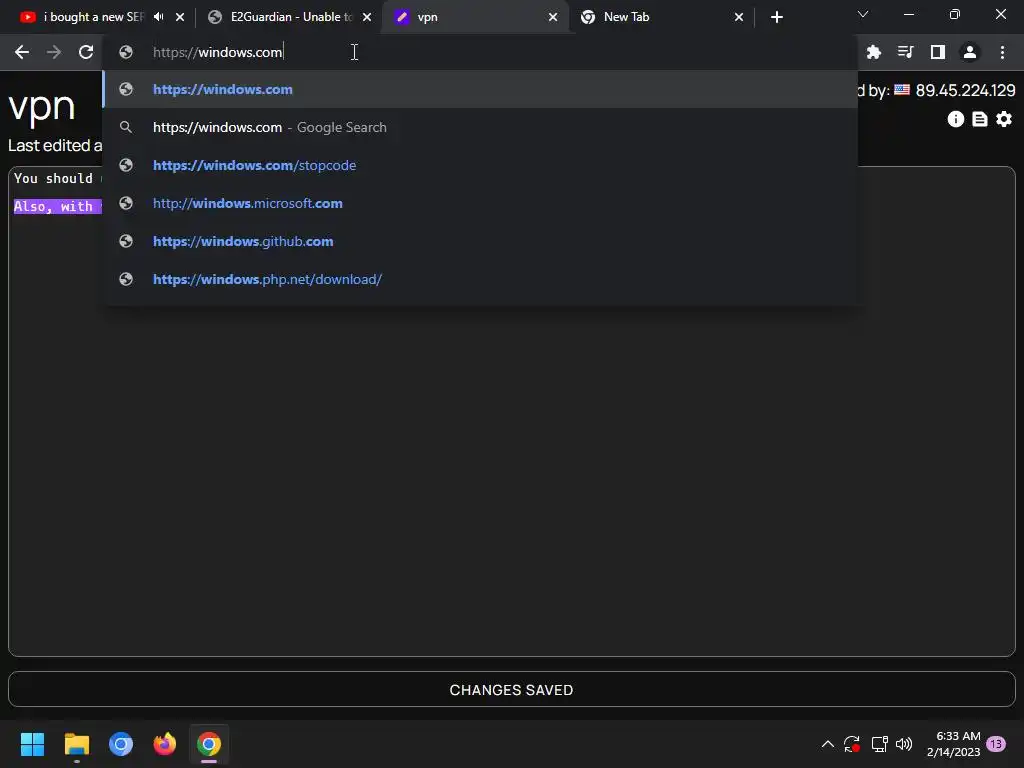The height and width of the screenshot is (768, 1024).
Task: Close the E2Guardian tab
Action: click(367, 17)
